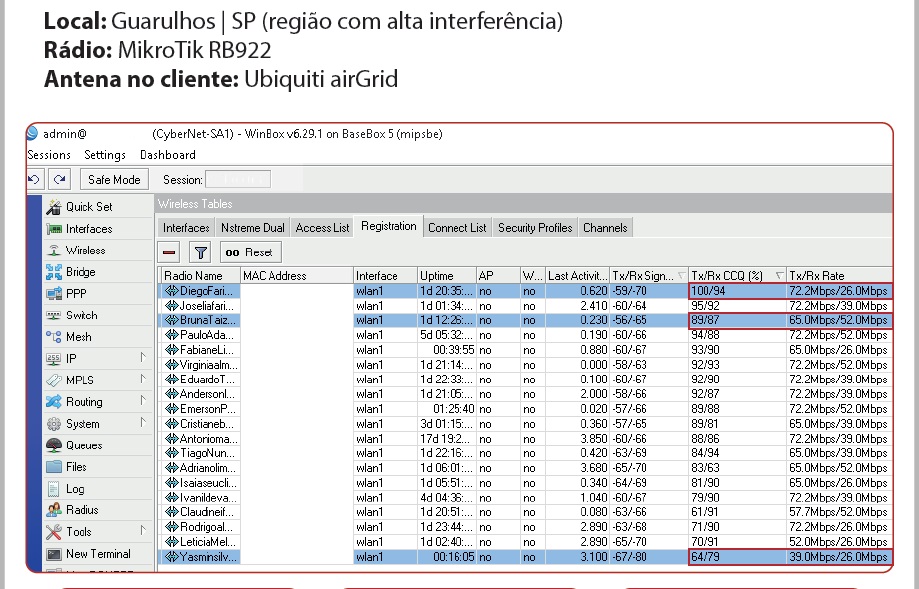Click the Tx/Rx Rate column header

tap(839, 275)
